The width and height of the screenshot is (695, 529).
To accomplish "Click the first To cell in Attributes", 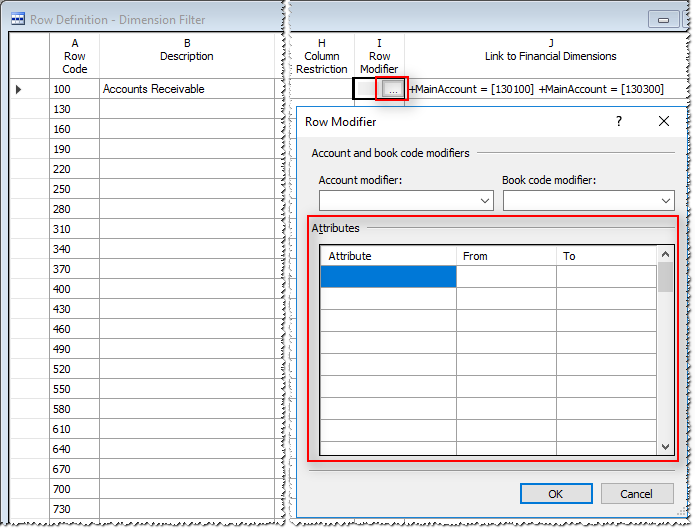I will point(606,277).
